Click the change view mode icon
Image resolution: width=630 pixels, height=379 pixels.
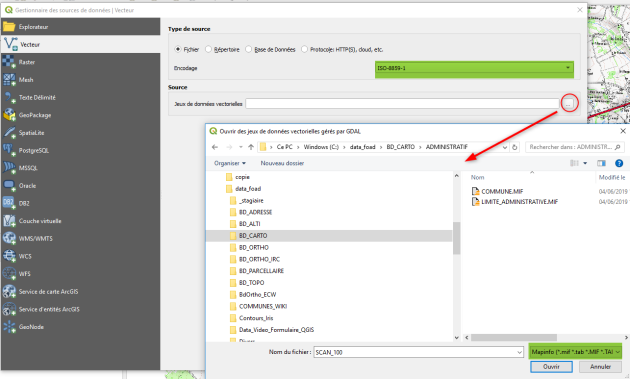click(x=575, y=163)
